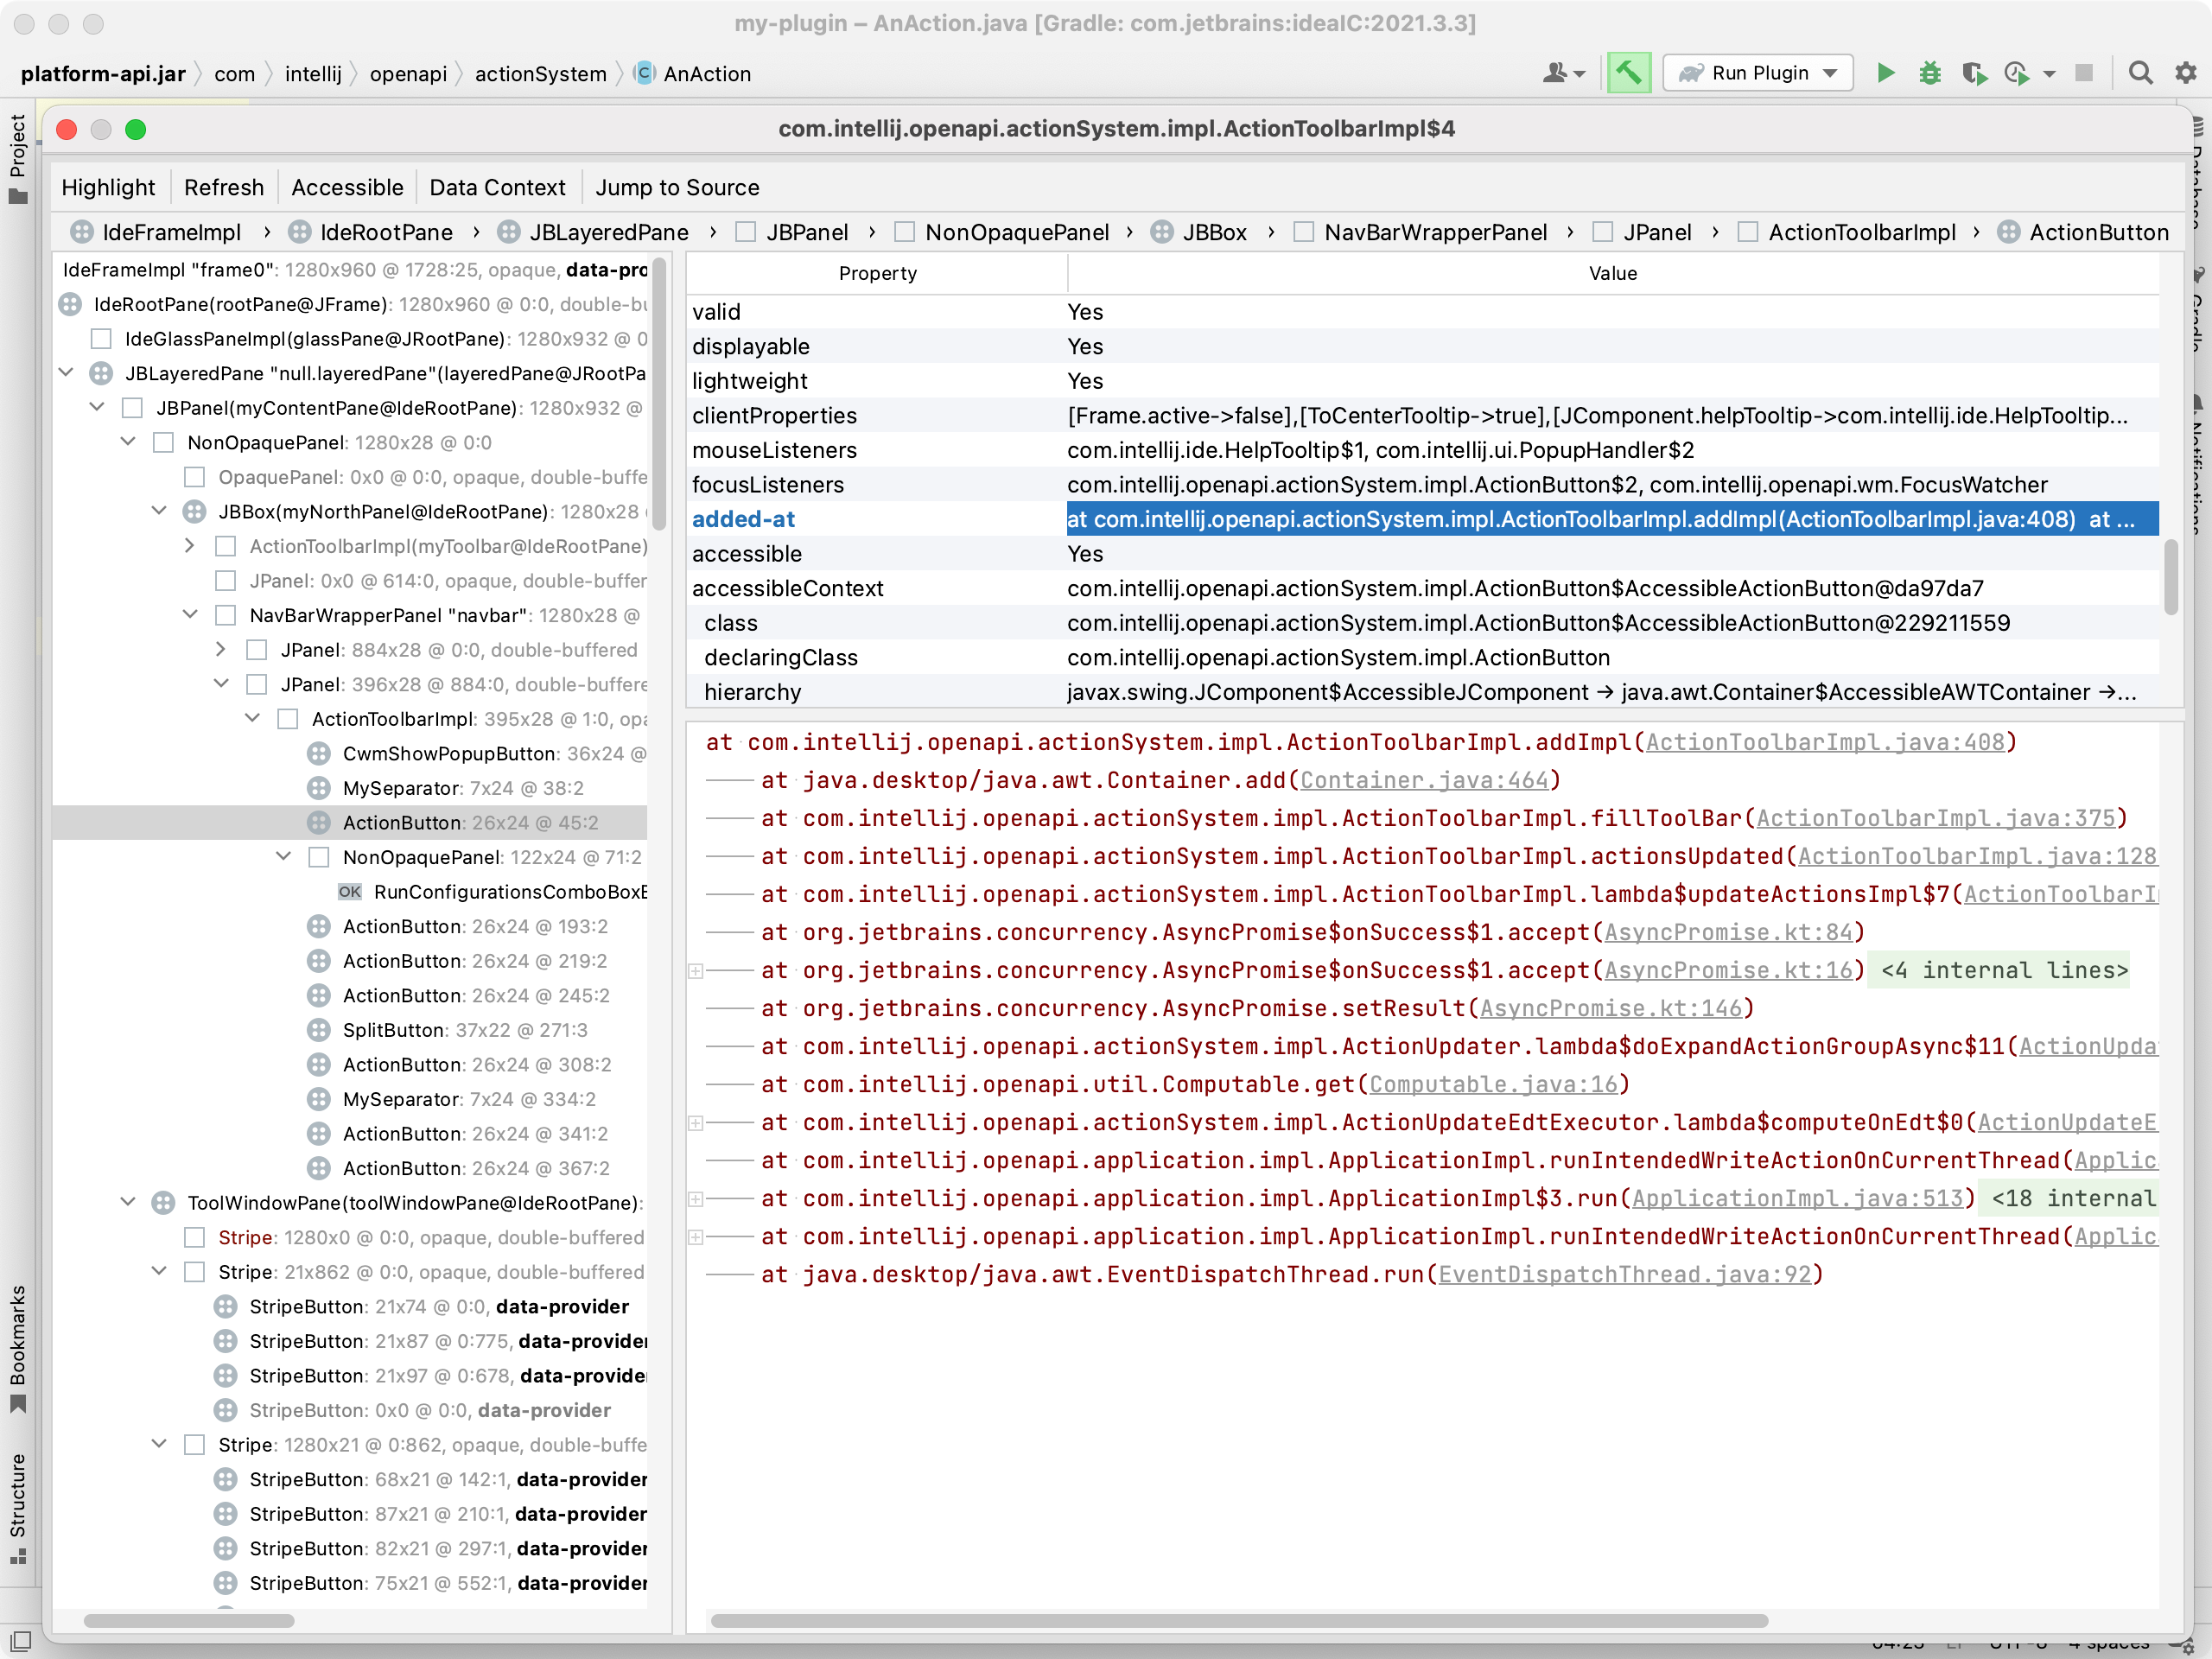Open the Computable.java:16 link
Image resolution: width=2212 pixels, height=1659 pixels.
click(1493, 1084)
